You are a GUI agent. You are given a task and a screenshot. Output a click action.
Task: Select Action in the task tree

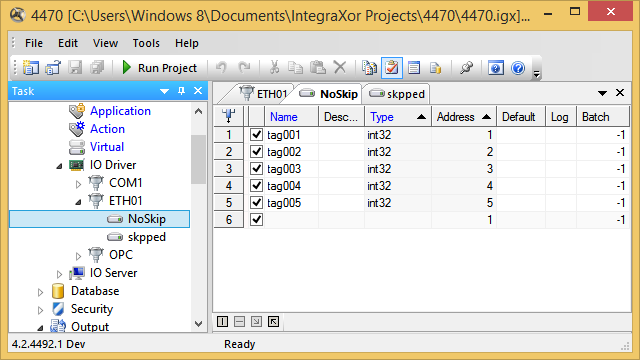click(x=107, y=129)
